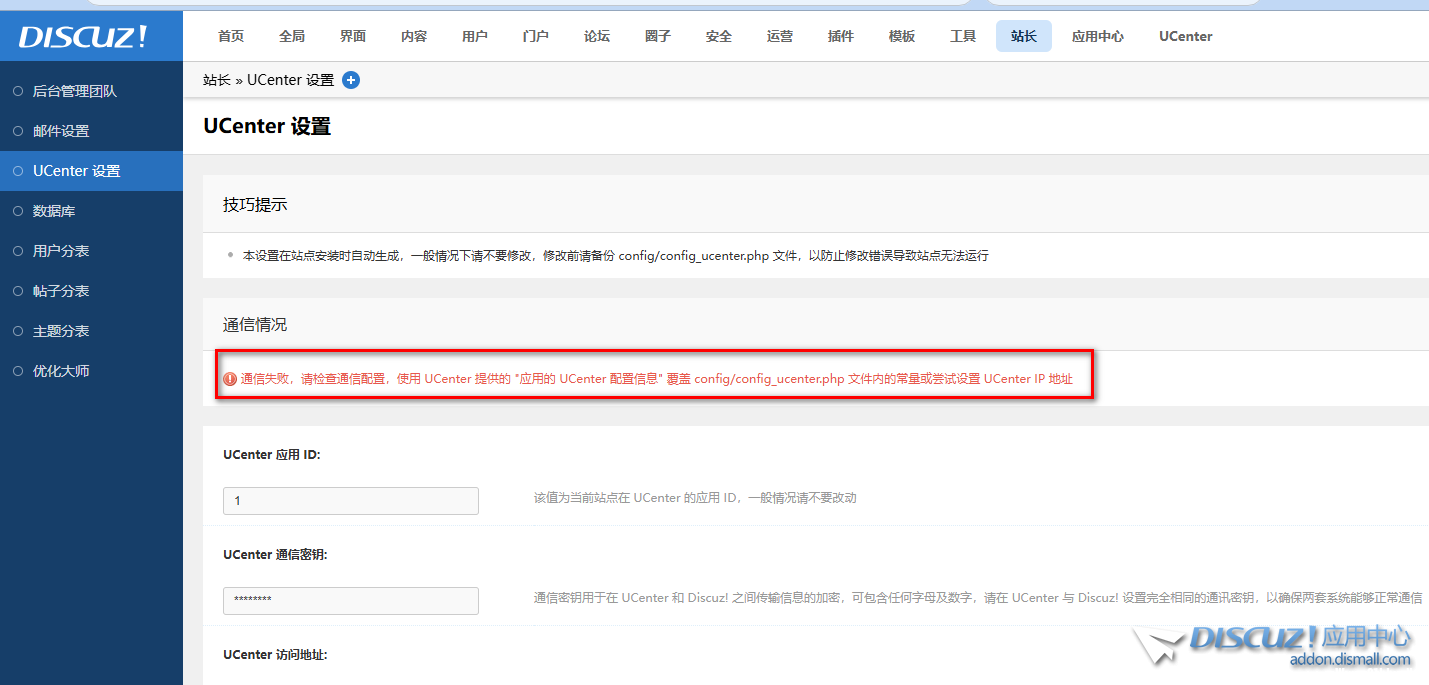Open 主题分表 in the sidebar
The width and height of the screenshot is (1429, 685).
point(61,331)
